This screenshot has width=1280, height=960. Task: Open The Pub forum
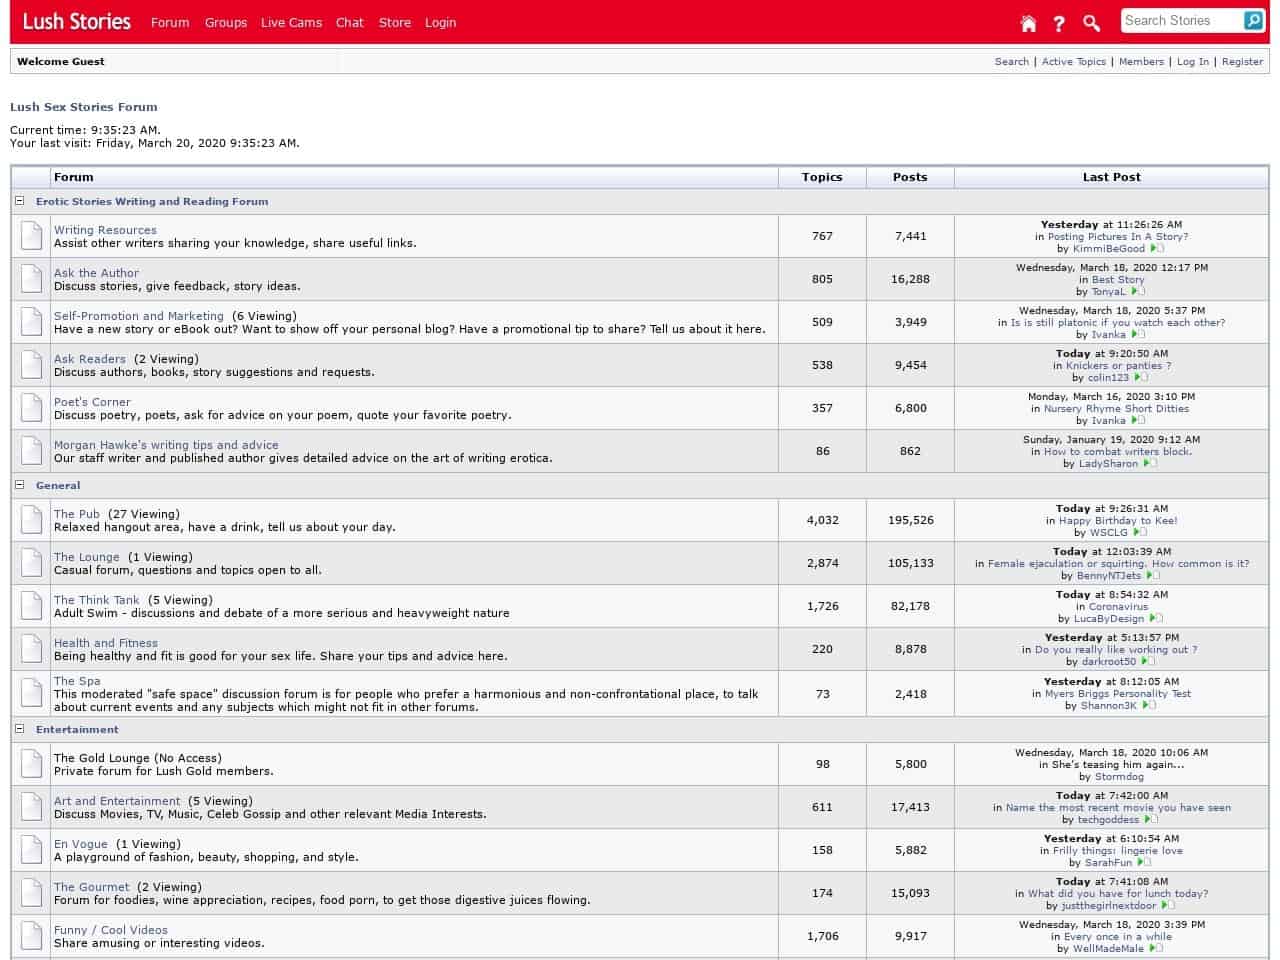click(x=77, y=514)
